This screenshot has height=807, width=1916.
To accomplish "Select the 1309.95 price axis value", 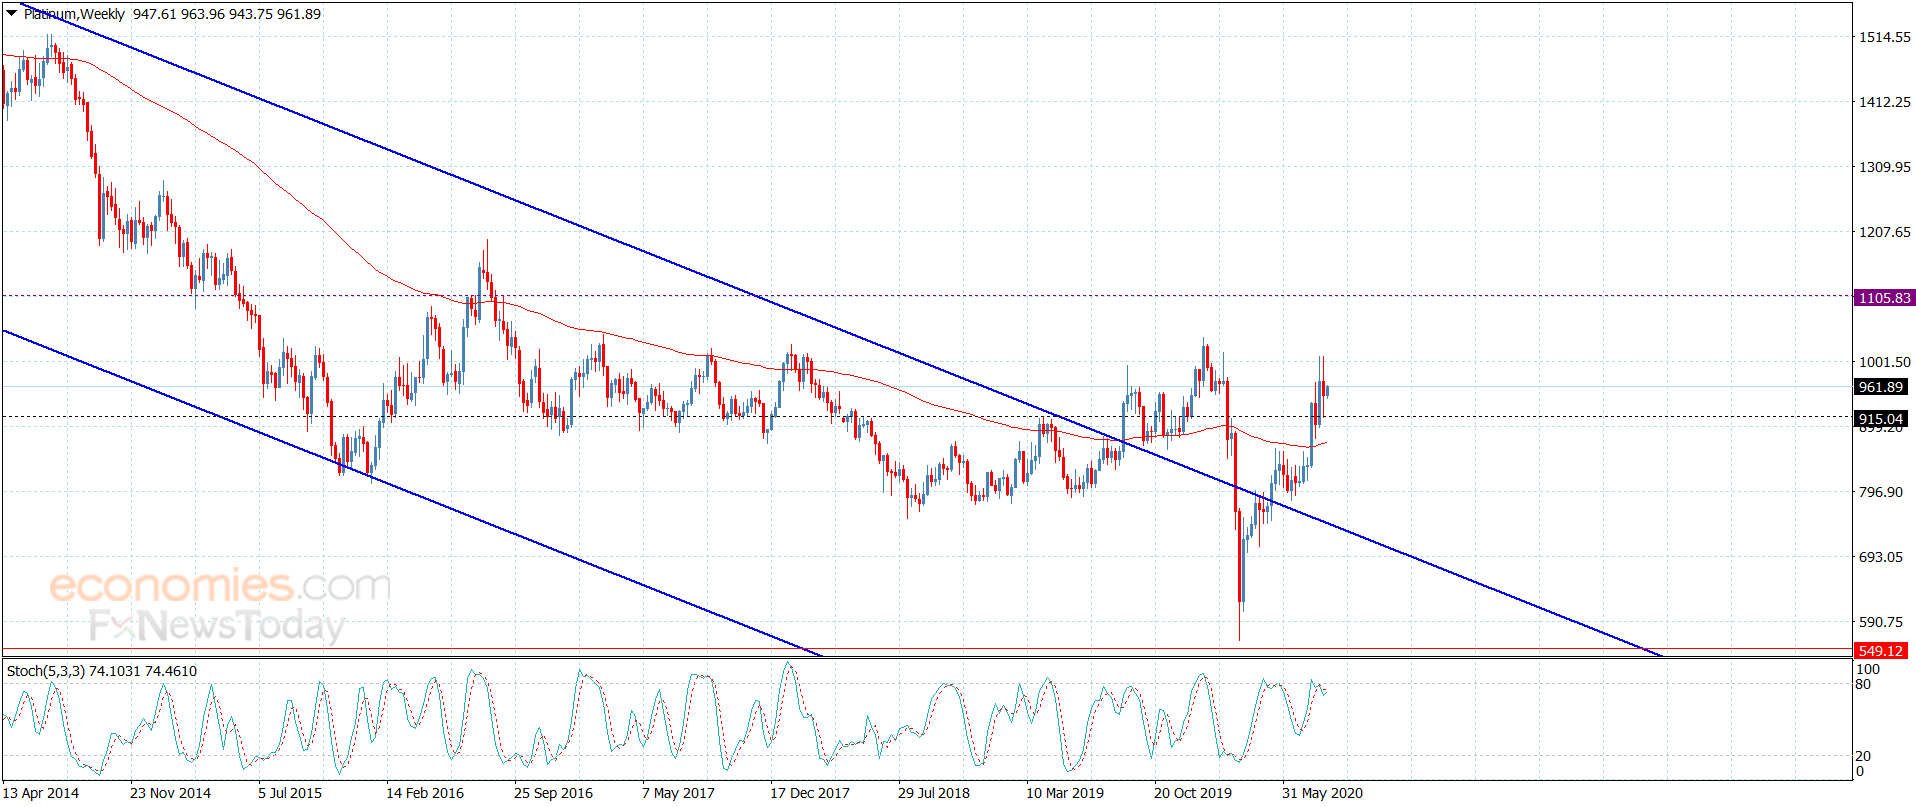I will coord(1884,167).
